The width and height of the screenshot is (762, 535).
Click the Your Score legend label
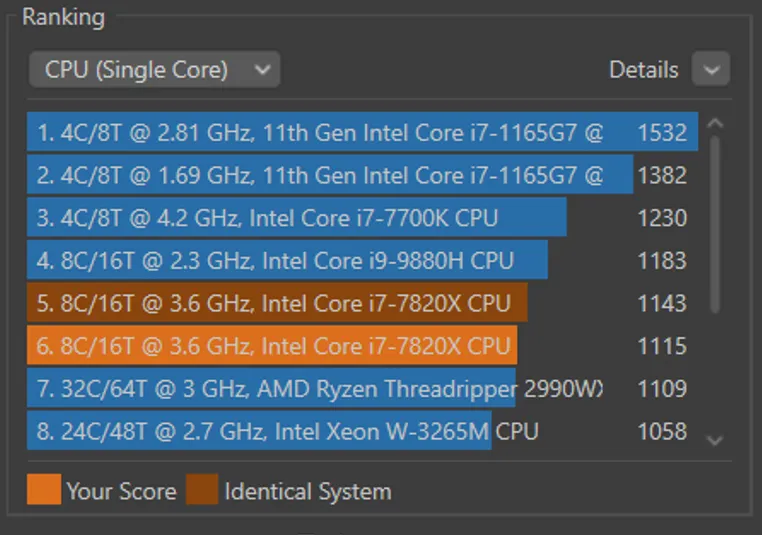pyautogui.click(x=121, y=492)
